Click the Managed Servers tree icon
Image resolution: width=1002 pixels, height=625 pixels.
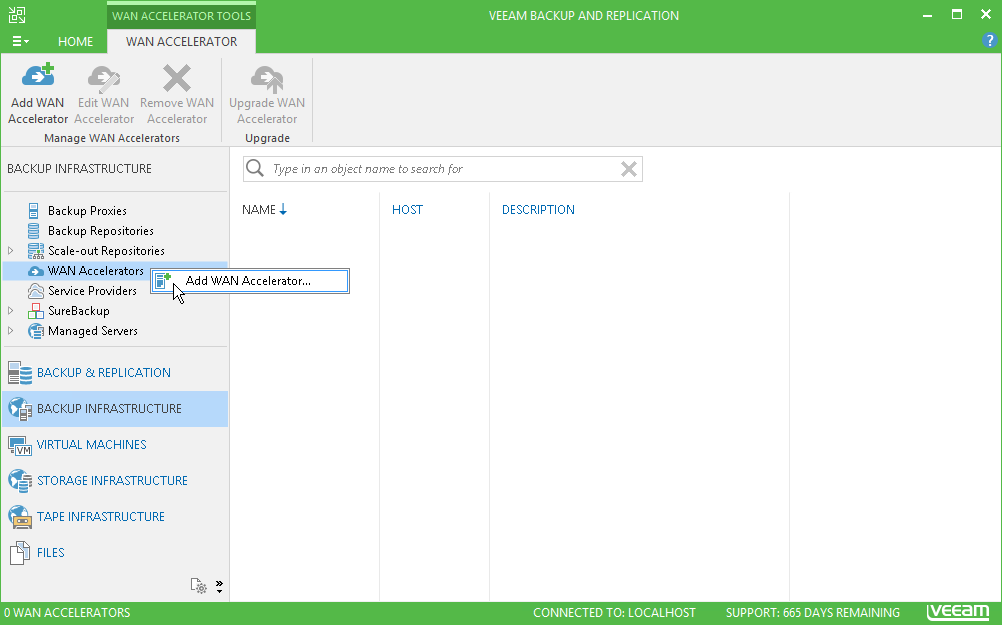coord(36,331)
